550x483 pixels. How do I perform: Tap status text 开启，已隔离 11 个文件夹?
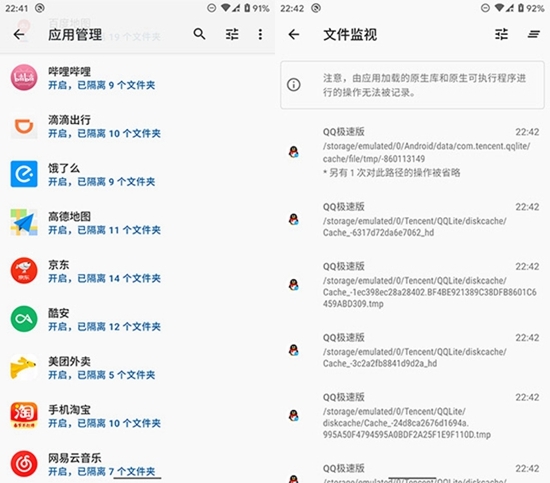pos(104,230)
